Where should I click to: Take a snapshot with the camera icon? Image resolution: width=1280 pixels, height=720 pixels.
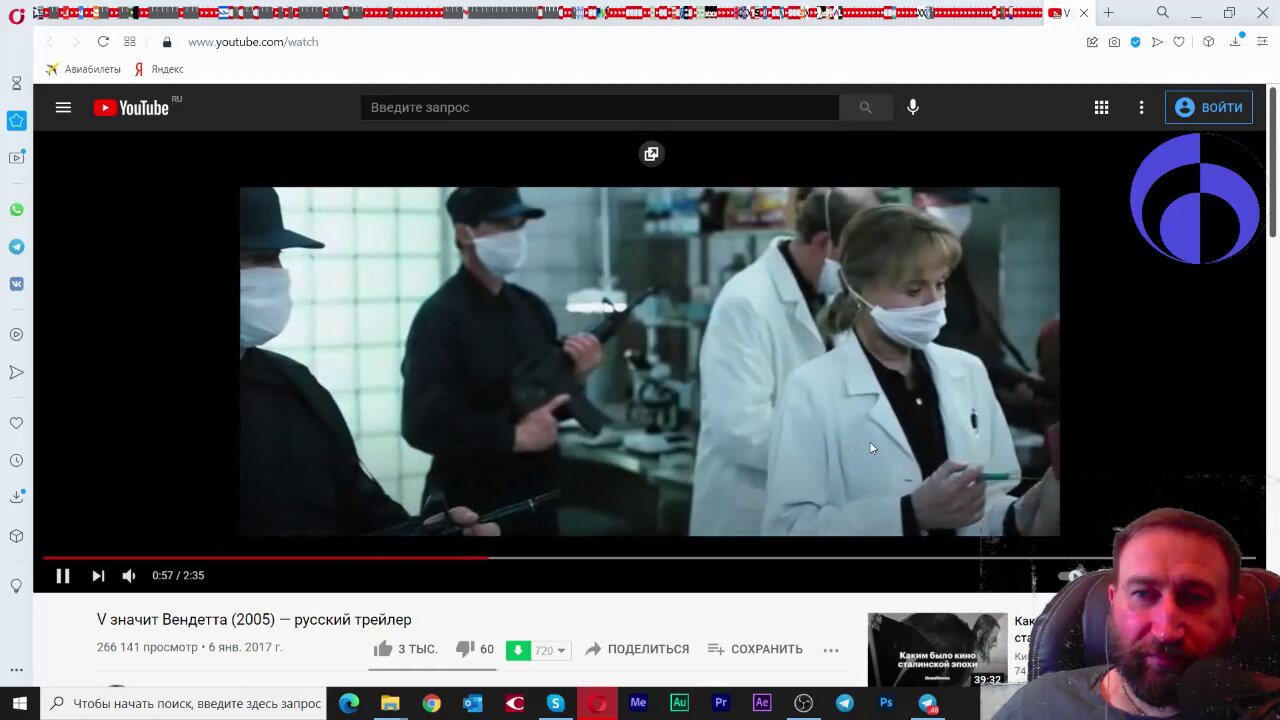pyautogui.click(x=1114, y=42)
